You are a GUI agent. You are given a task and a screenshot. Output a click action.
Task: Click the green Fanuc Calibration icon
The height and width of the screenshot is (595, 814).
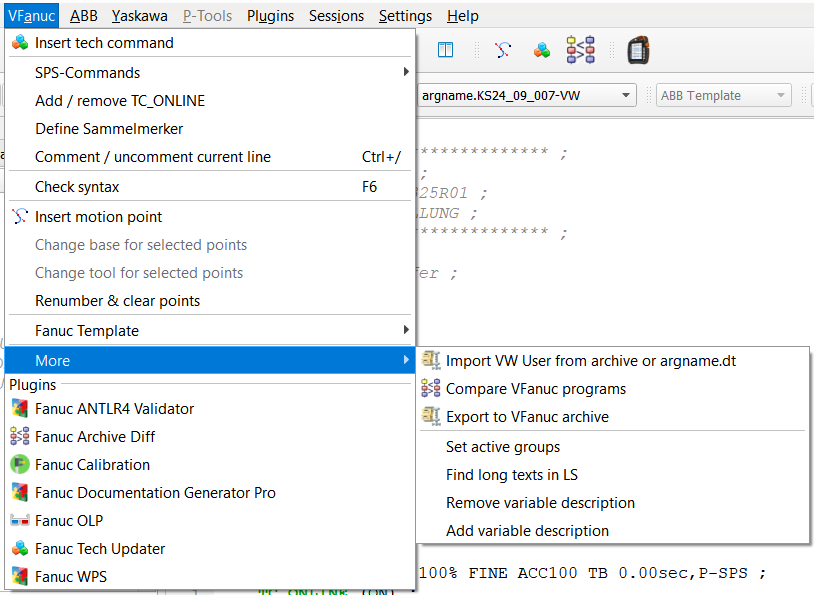pos(20,465)
